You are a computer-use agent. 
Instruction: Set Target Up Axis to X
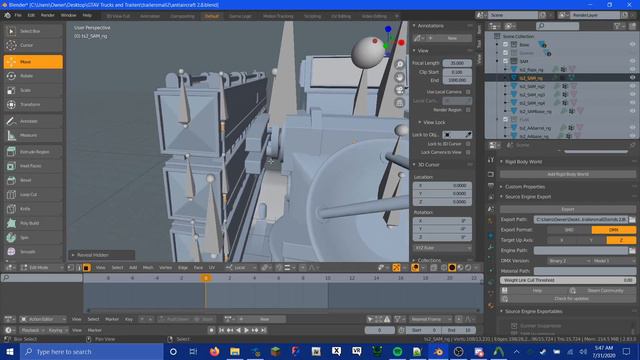click(562, 240)
